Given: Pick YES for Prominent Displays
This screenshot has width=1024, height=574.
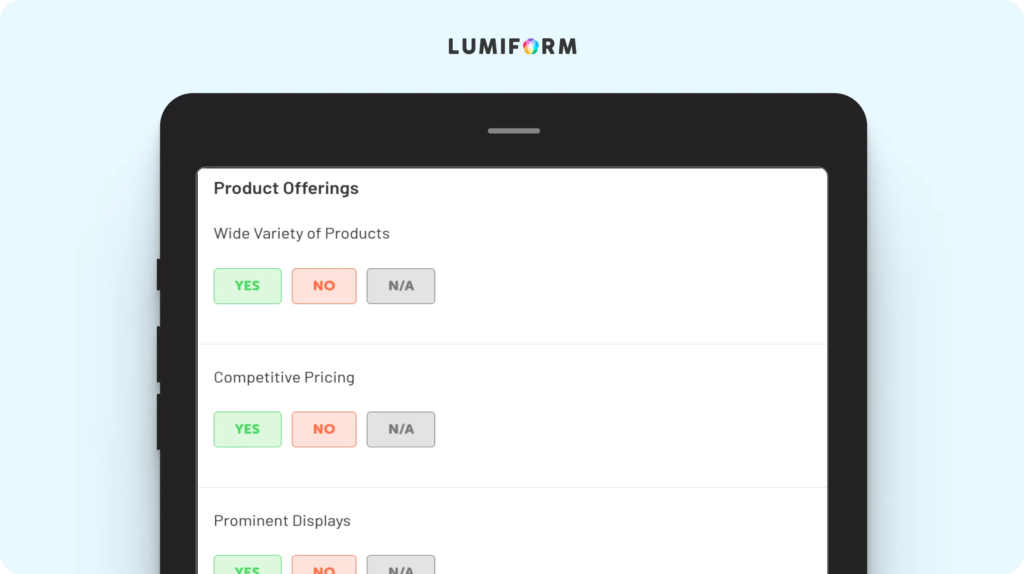Looking at the screenshot, I should click(x=247, y=566).
